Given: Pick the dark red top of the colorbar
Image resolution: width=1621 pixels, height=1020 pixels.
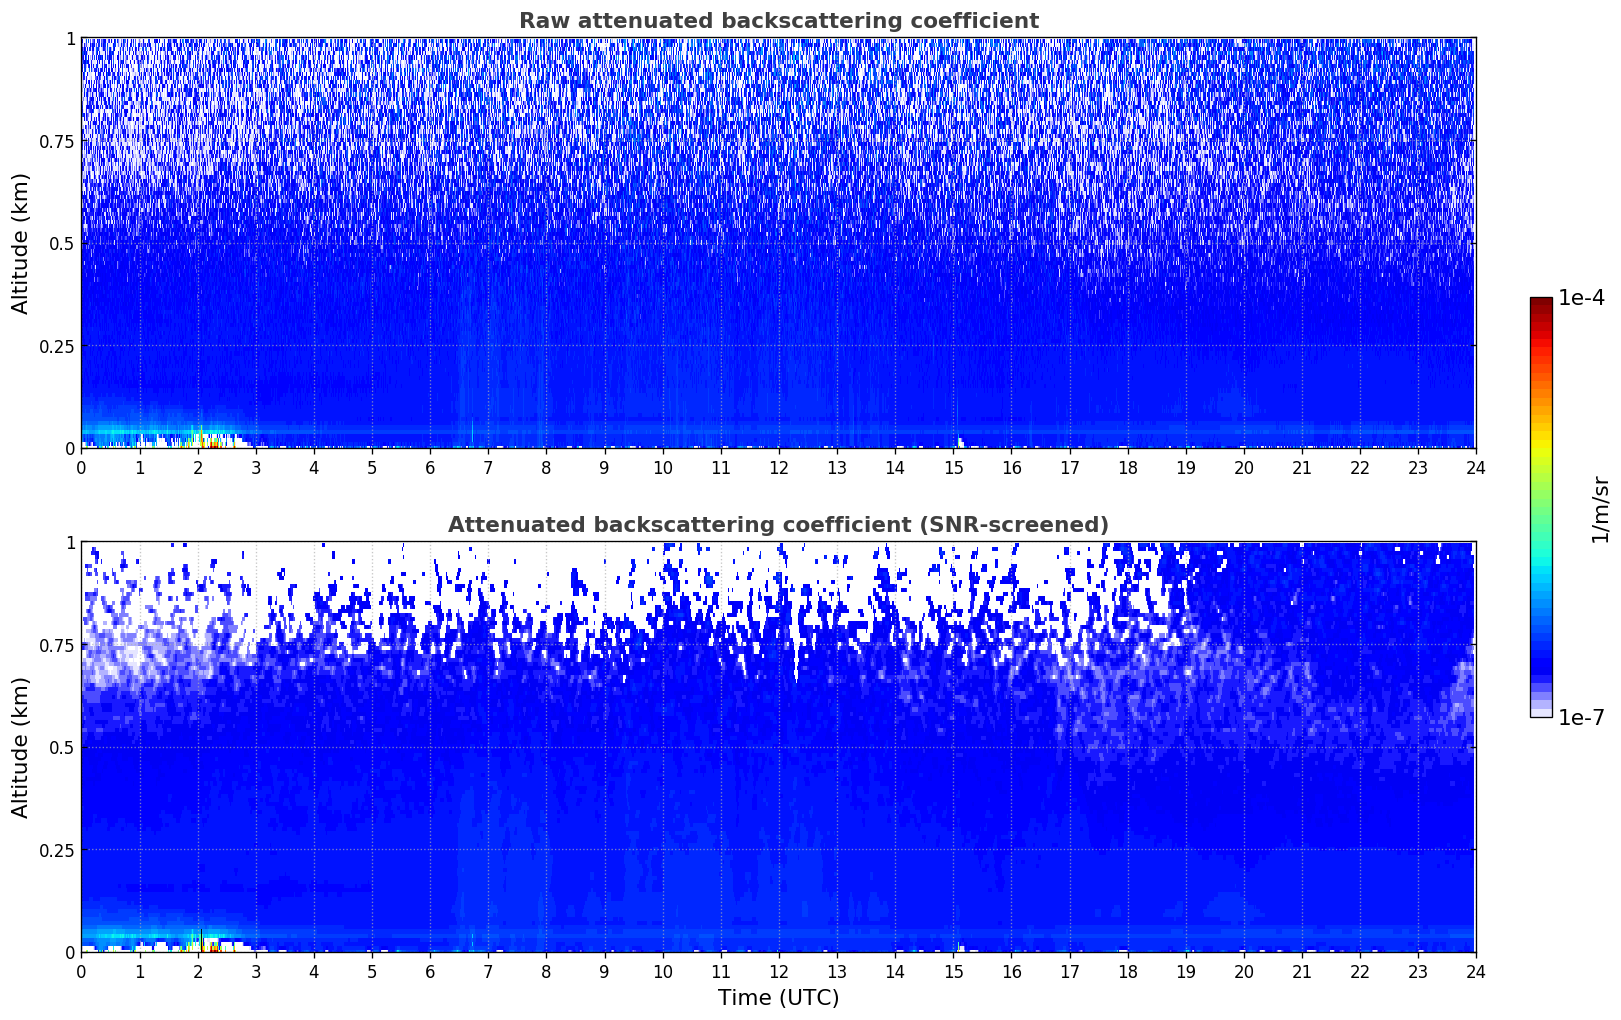Looking at the screenshot, I should point(1541,303).
